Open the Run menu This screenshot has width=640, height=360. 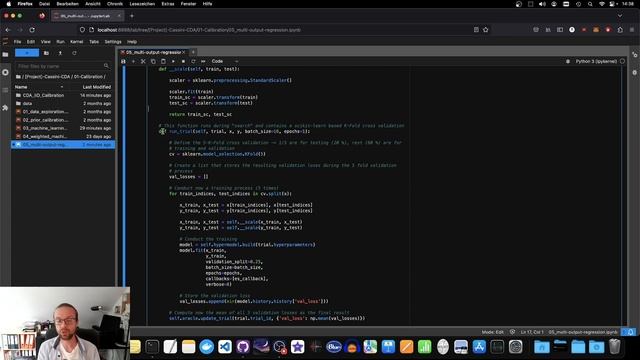pyautogui.click(x=60, y=42)
